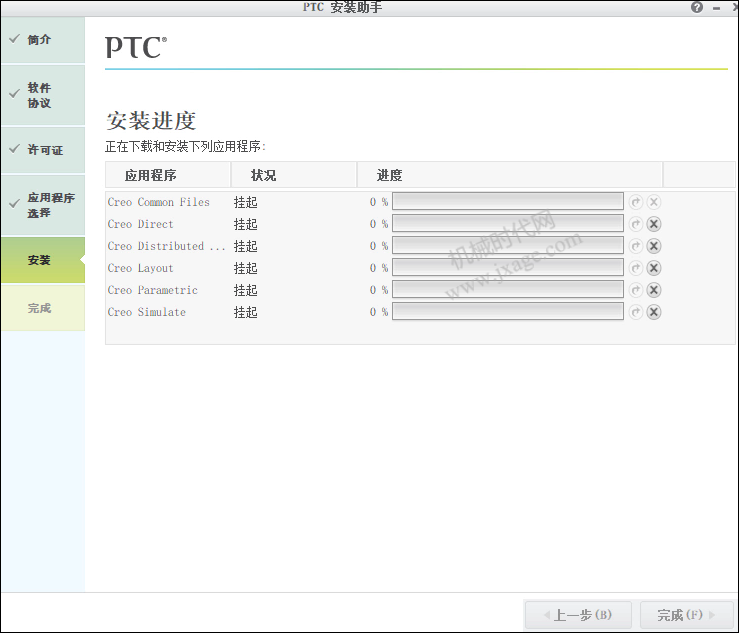Click the 状况 column header
This screenshot has height=633, width=739.
click(294, 175)
